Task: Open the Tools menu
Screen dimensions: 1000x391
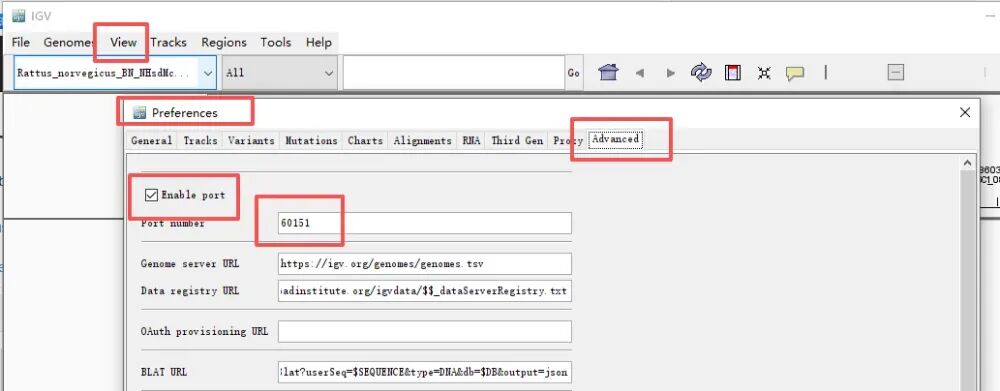Action: (x=276, y=43)
